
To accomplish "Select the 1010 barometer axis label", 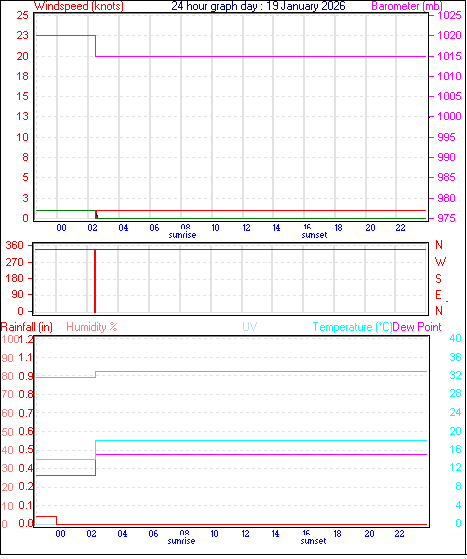I will 449,76.
